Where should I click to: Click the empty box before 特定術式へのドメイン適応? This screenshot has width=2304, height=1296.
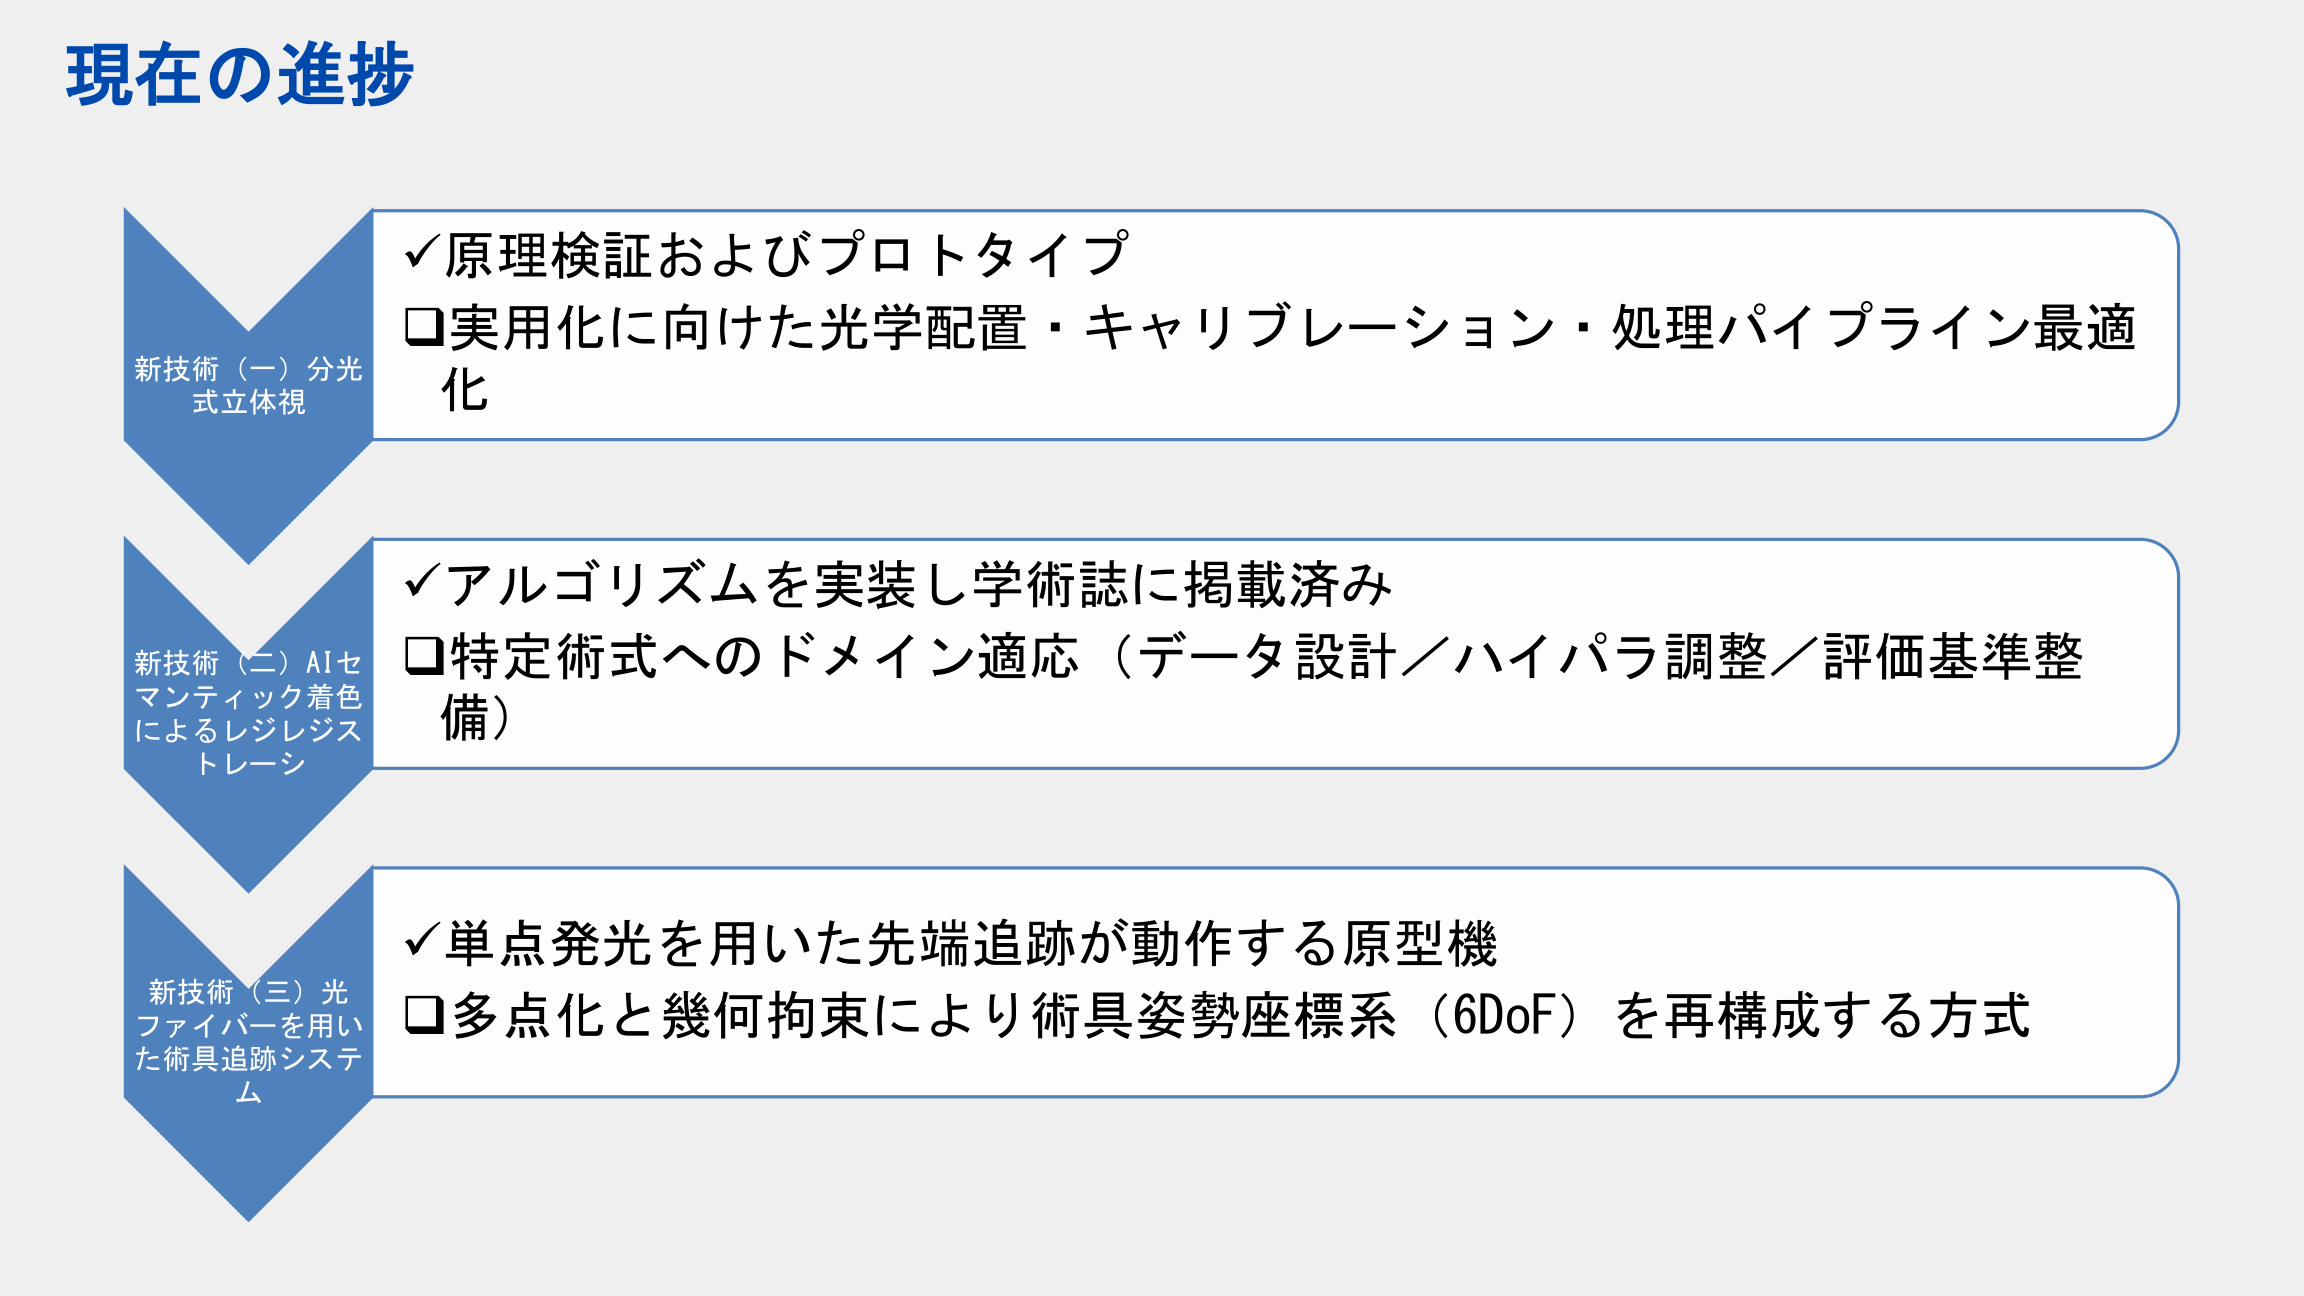click(x=424, y=656)
